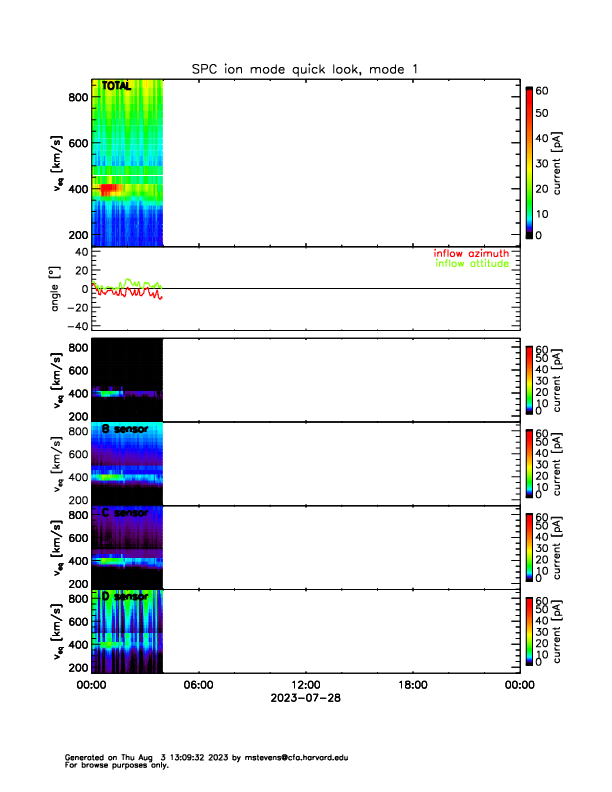Select the 'inflow azimuth' legend entry
Image resolution: width=612 pixels, height=792 pixels.
pyautogui.click(x=471, y=254)
